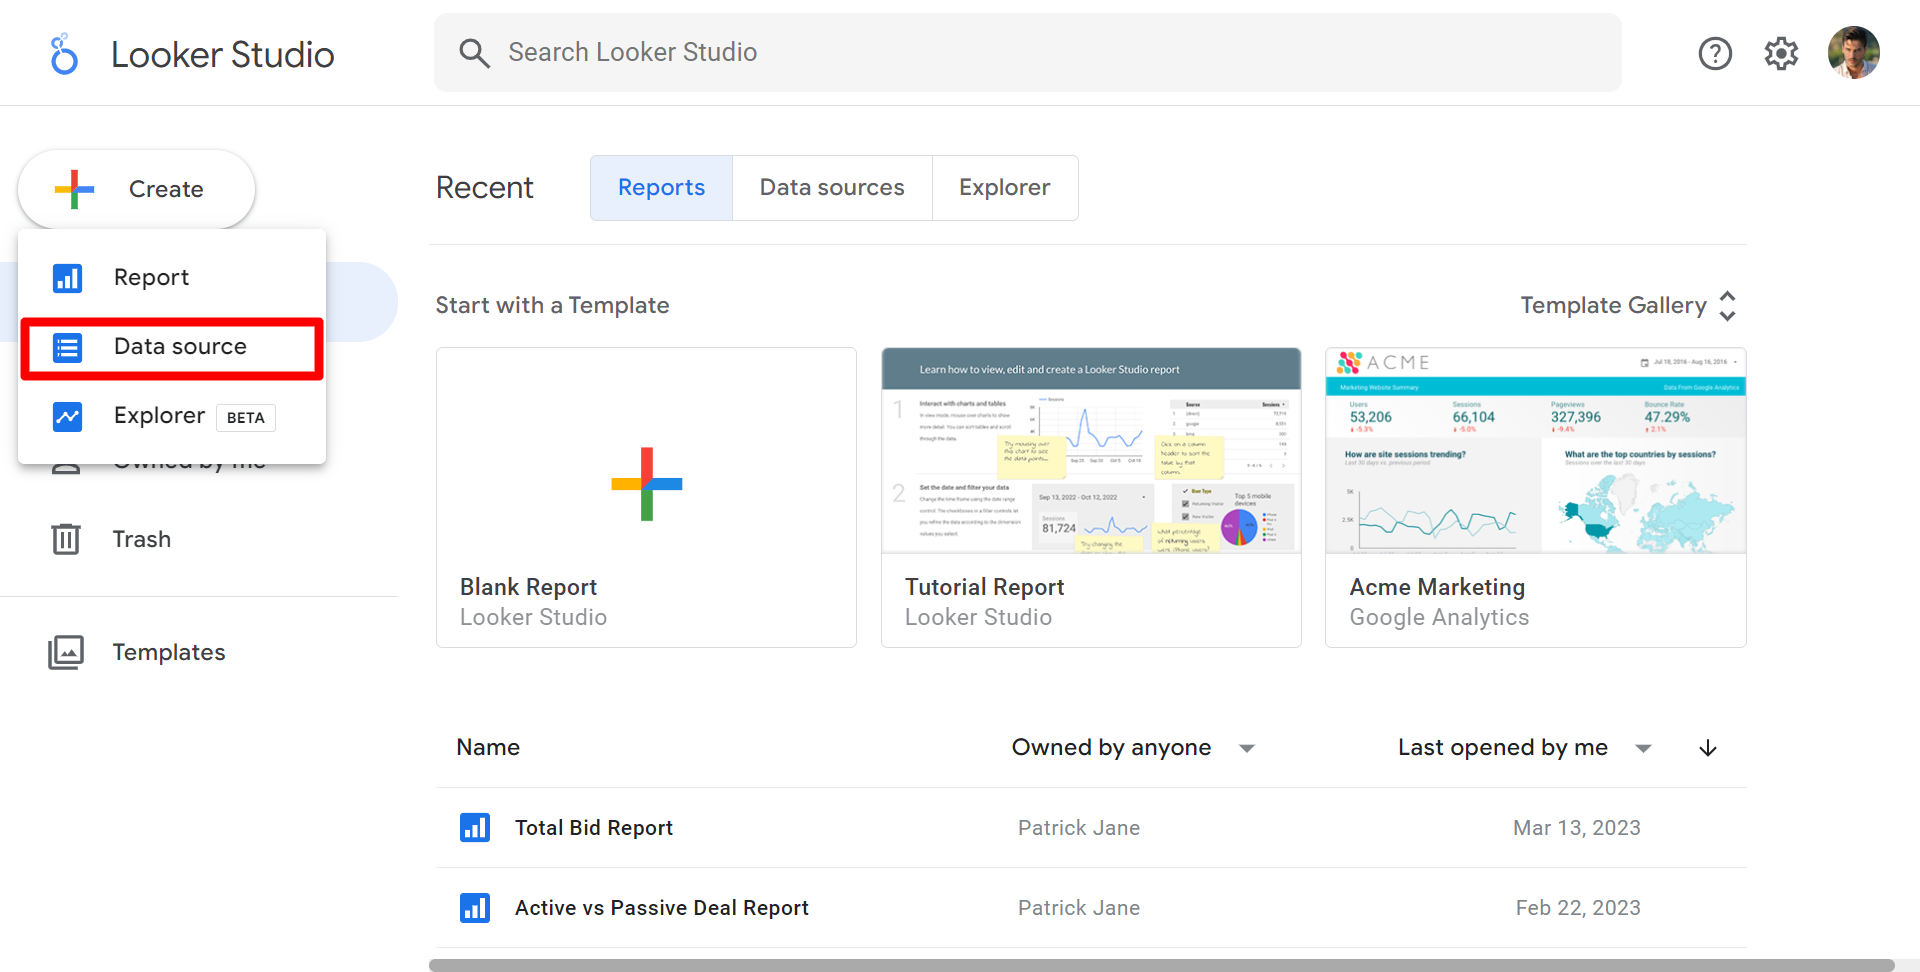Click the Create button
The height and width of the screenshot is (972, 1920).
tap(137, 189)
